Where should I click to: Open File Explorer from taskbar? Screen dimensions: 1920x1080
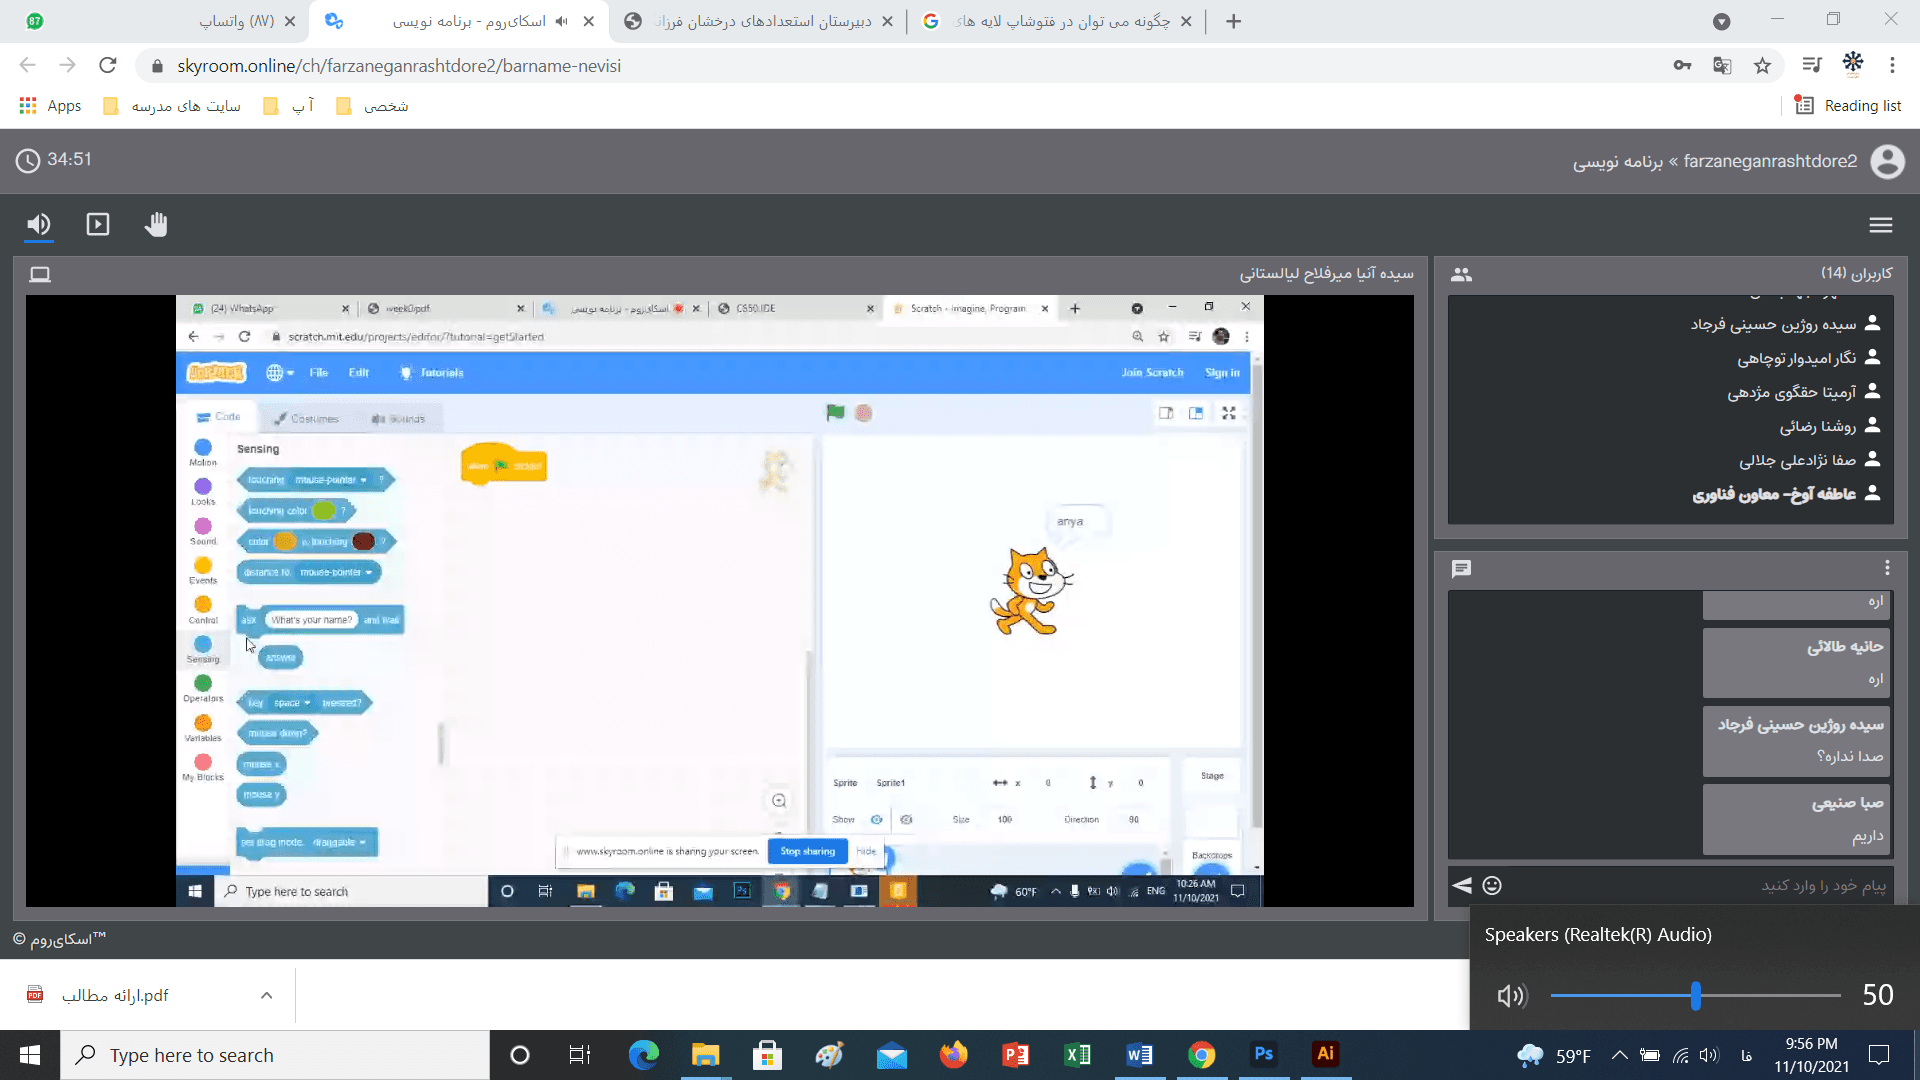coord(705,1055)
